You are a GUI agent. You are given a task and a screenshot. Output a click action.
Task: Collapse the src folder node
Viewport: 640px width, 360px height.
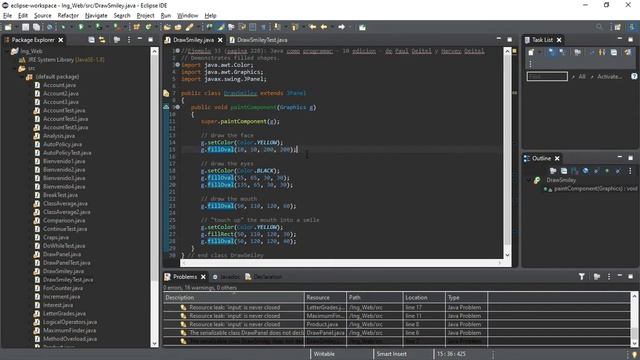(15, 69)
